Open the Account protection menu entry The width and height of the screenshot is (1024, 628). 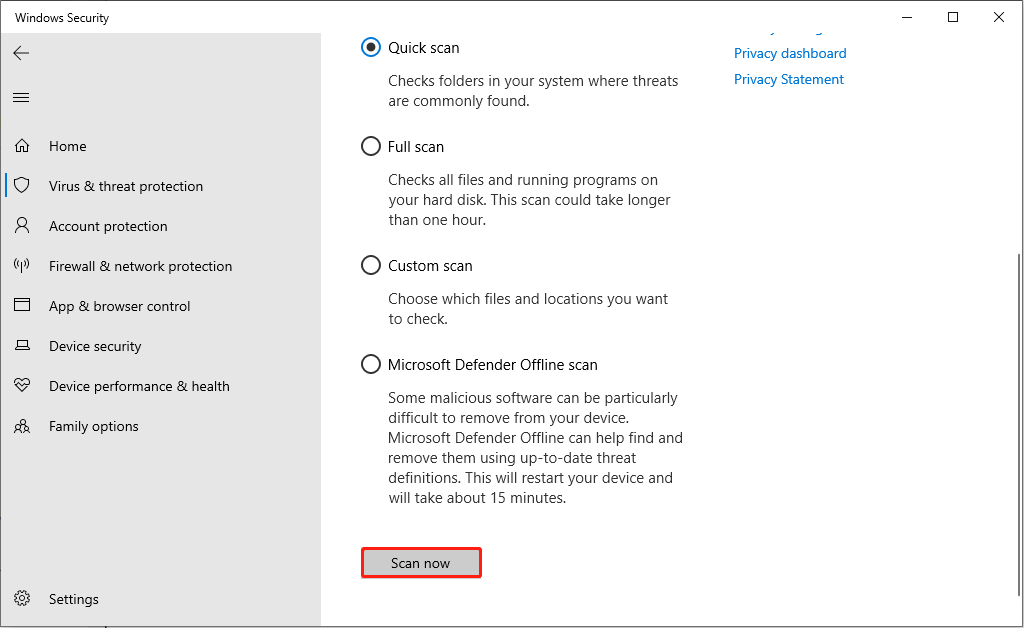tap(108, 226)
